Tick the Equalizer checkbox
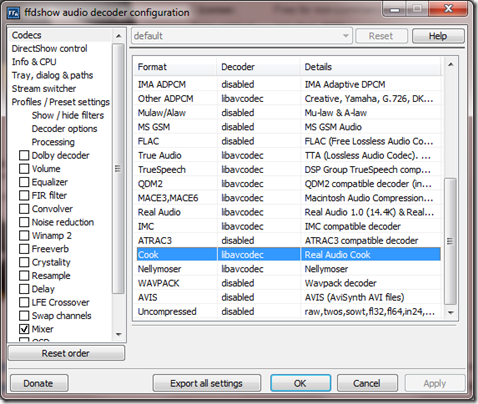Image resolution: width=478 pixels, height=404 pixels. [24, 182]
